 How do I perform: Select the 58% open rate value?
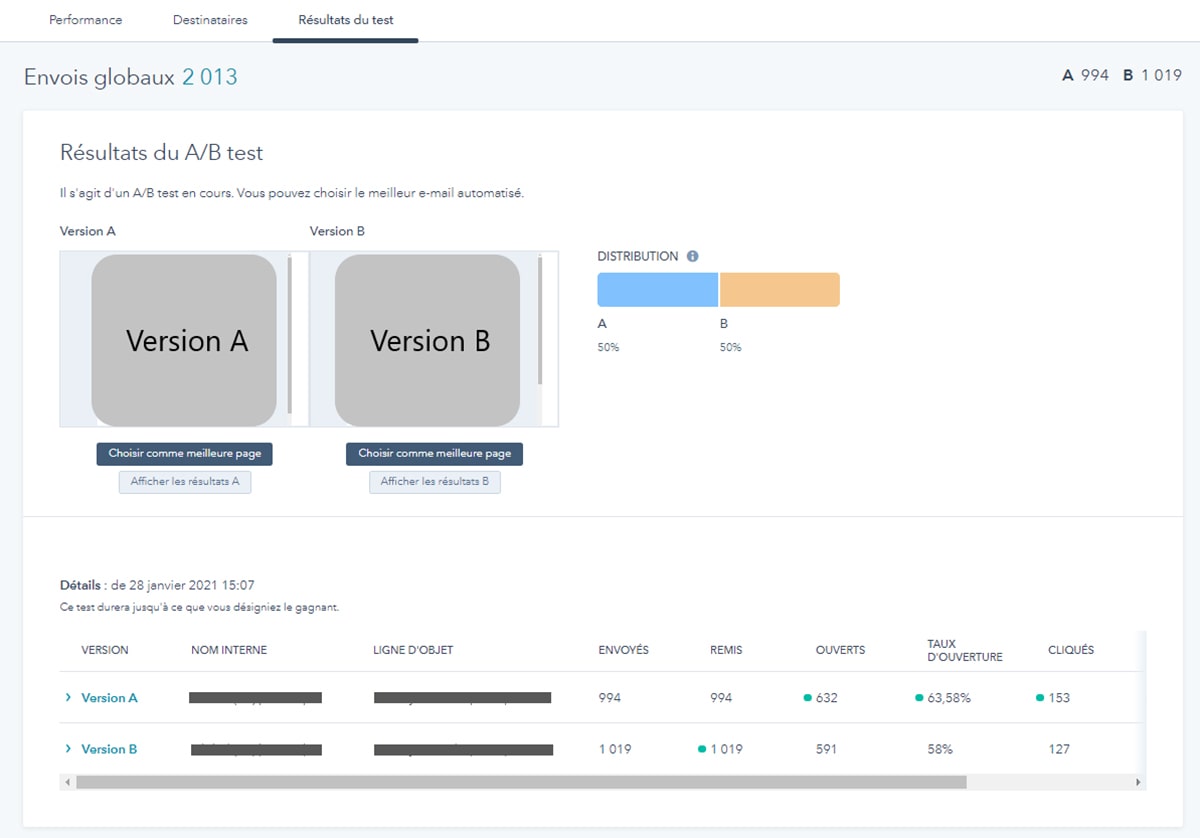(940, 748)
